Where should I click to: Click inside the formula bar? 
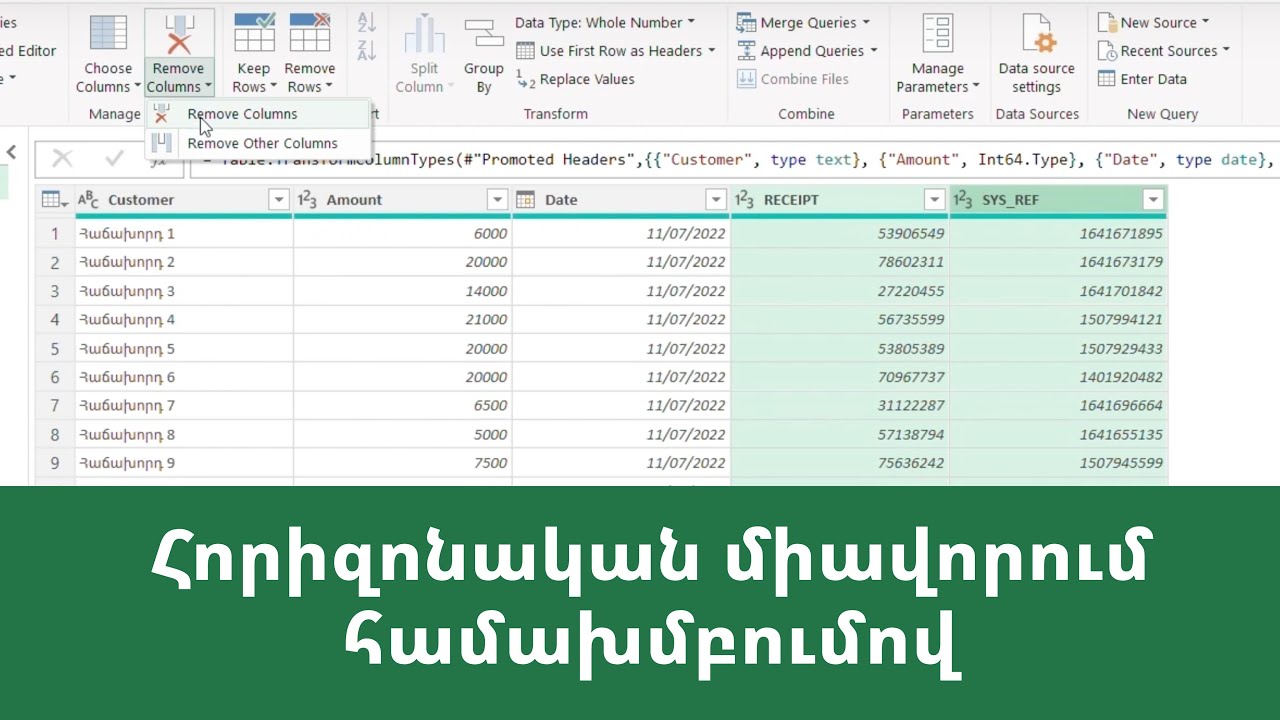[x=733, y=159]
